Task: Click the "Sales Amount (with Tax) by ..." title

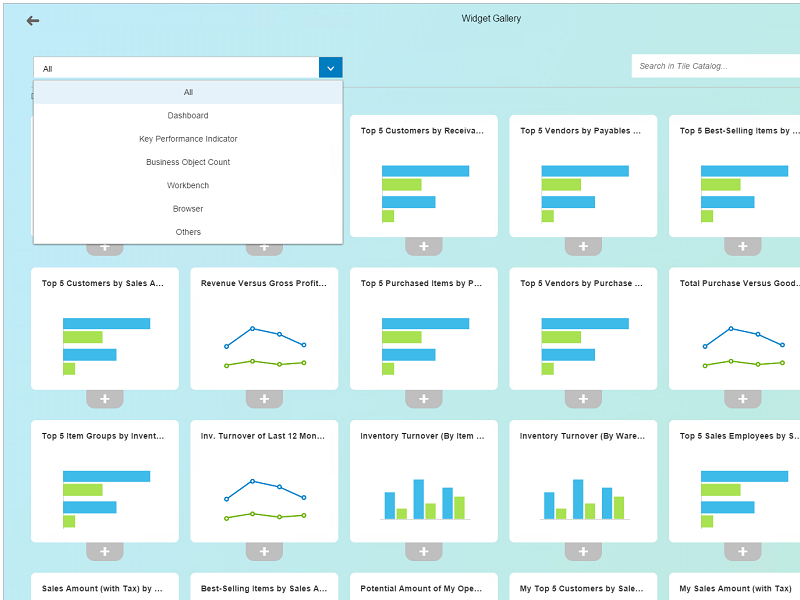Action: pyautogui.click(x=102, y=588)
